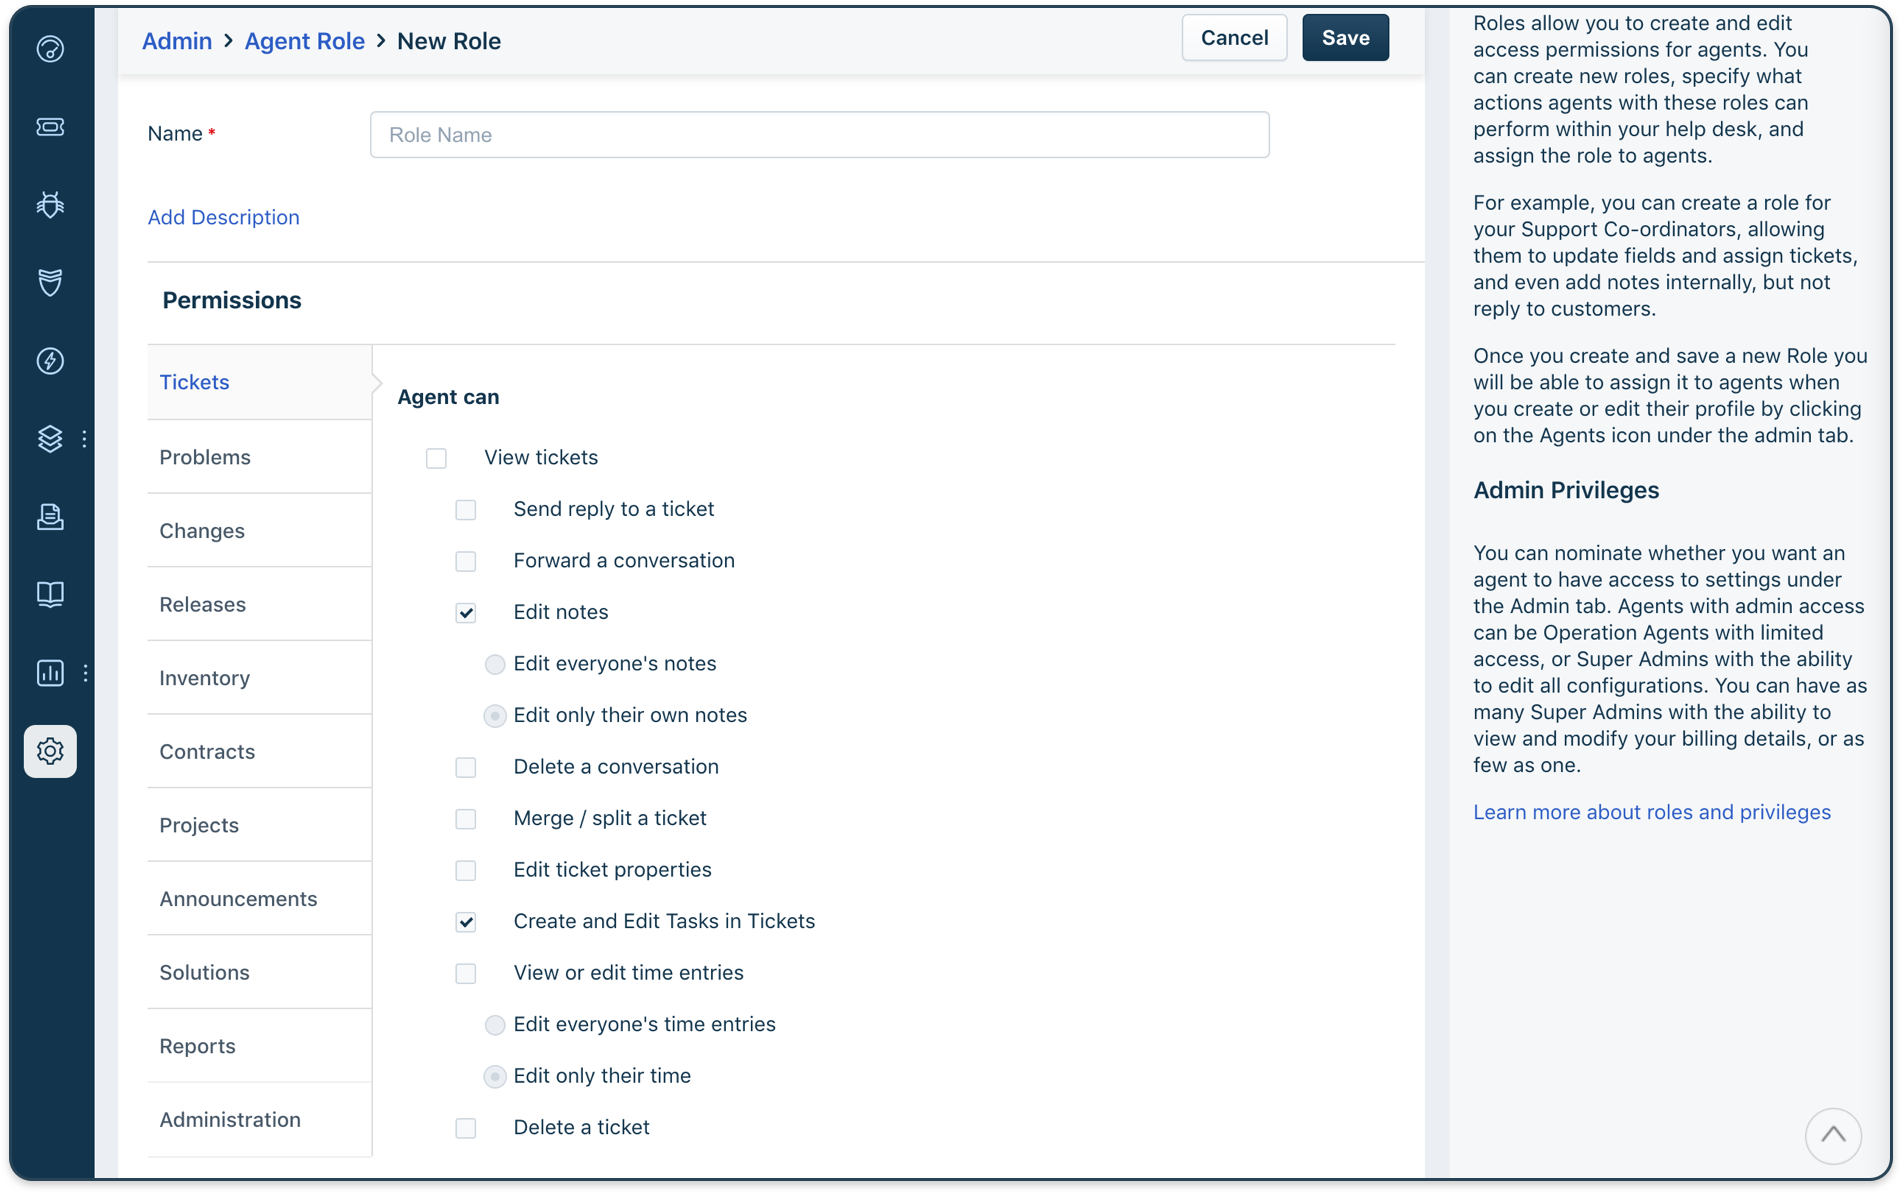Open Analytics via the bar chart icon
This screenshot has width=1902, height=1194.
pyautogui.click(x=50, y=673)
